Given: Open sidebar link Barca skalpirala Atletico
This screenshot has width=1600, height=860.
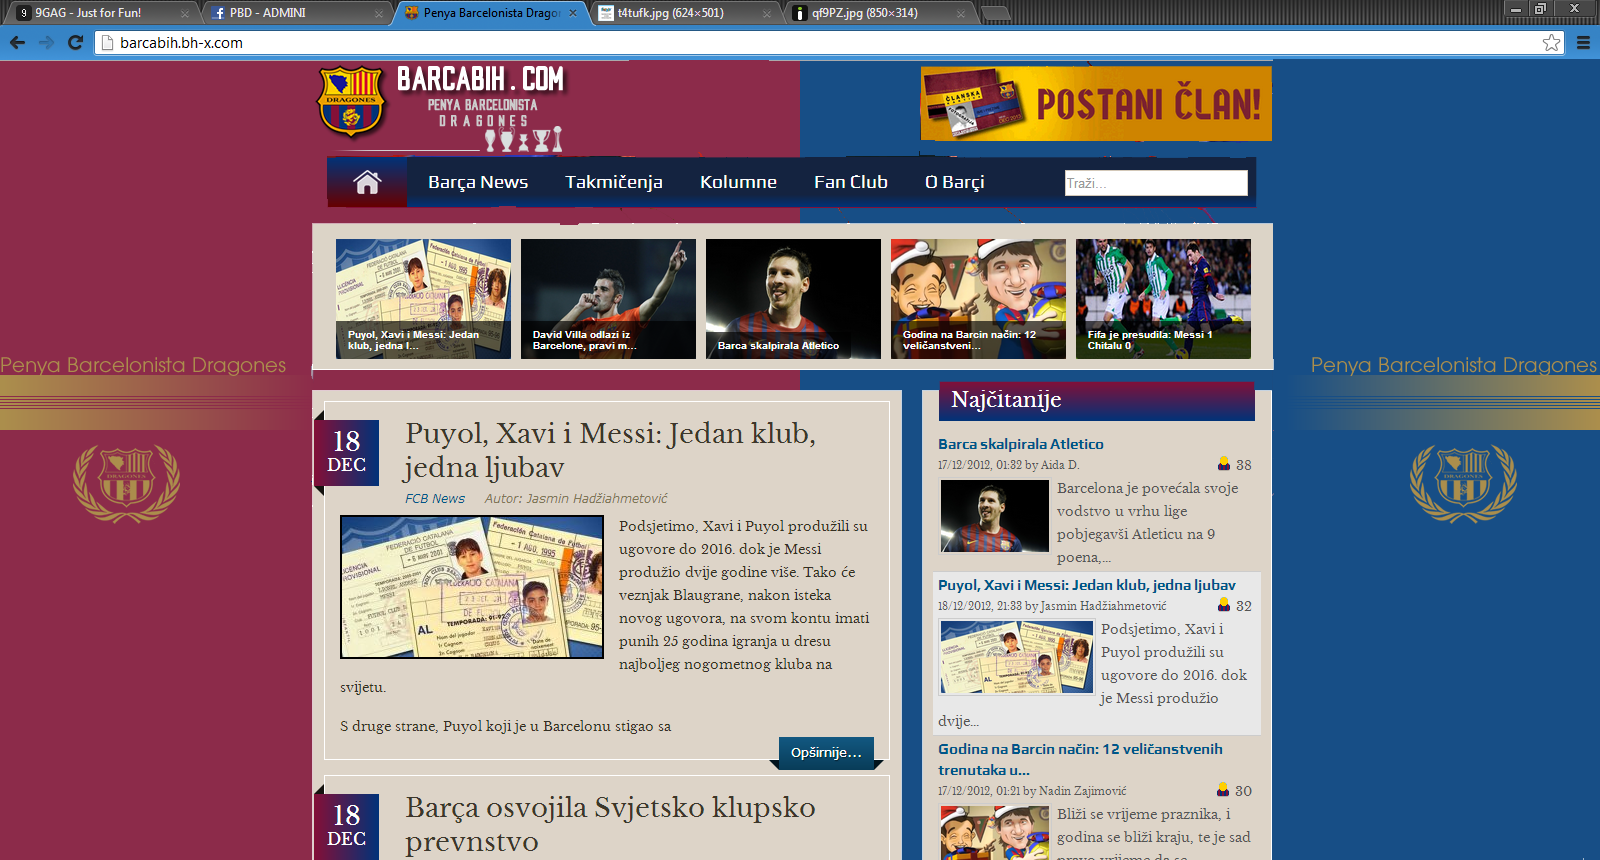Looking at the screenshot, I should click(1021, 444).
